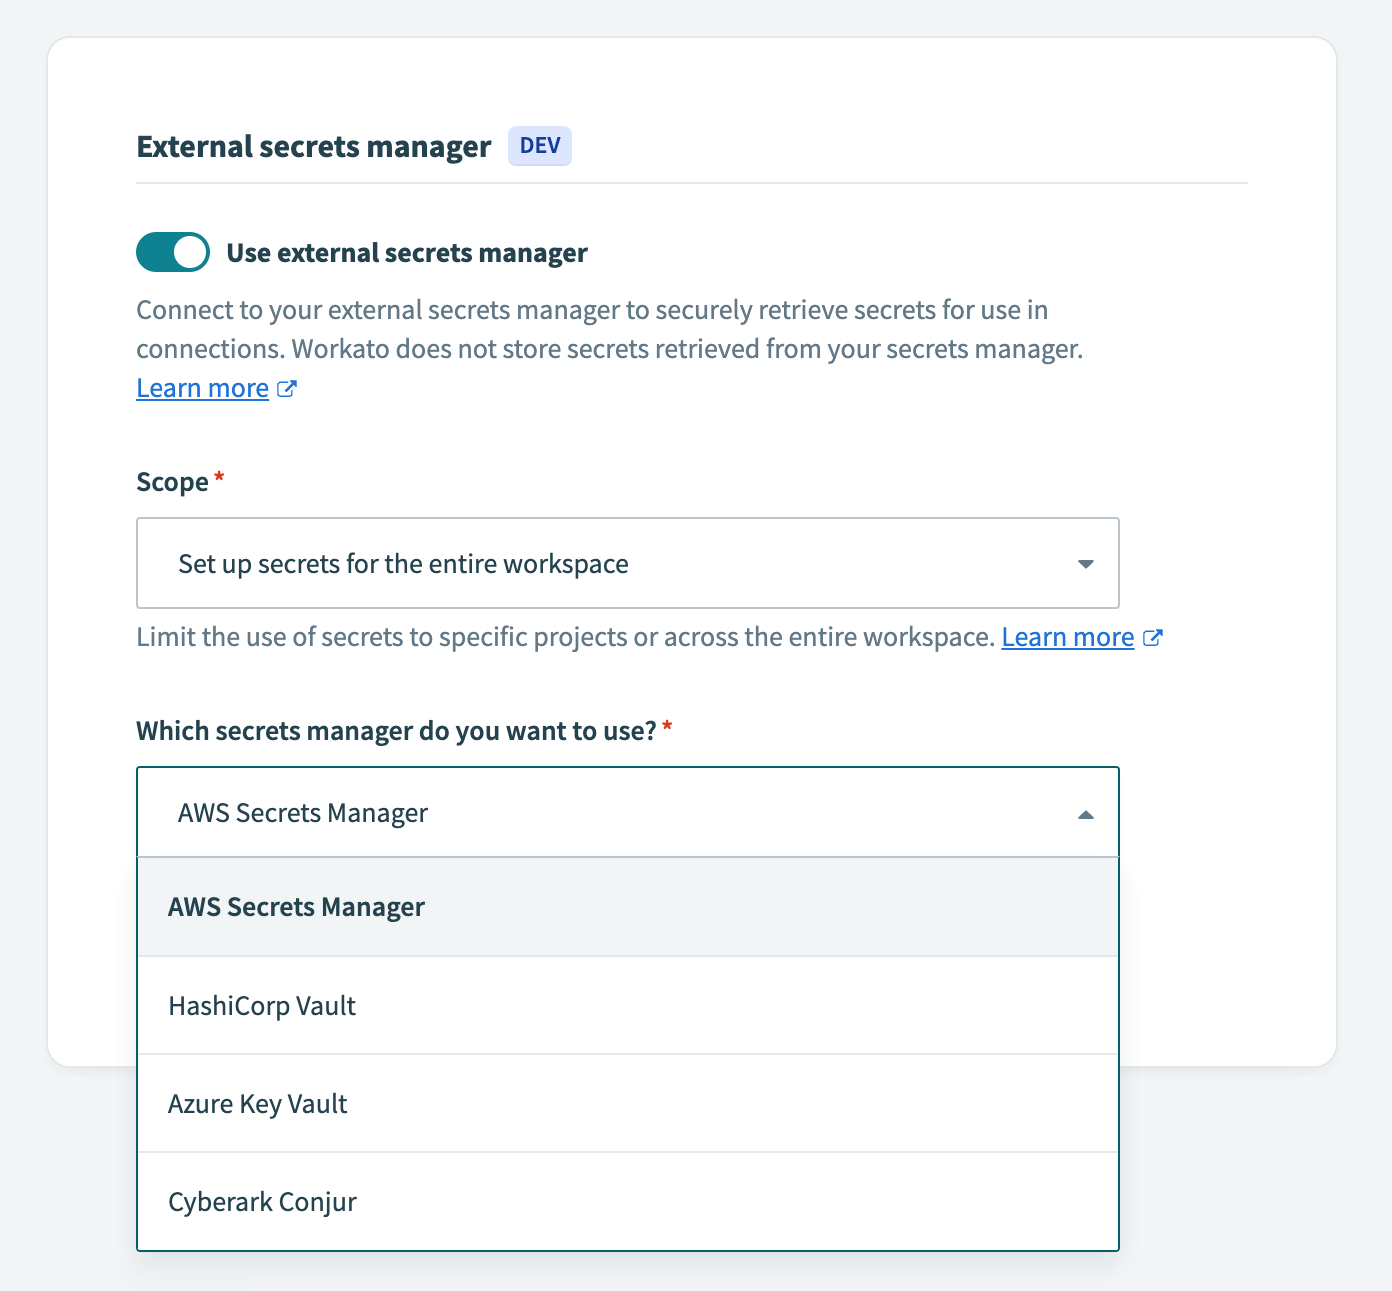Open the top "Learn more" link
Viewport: 1392px width, 1291px height.
click(202, 388)
